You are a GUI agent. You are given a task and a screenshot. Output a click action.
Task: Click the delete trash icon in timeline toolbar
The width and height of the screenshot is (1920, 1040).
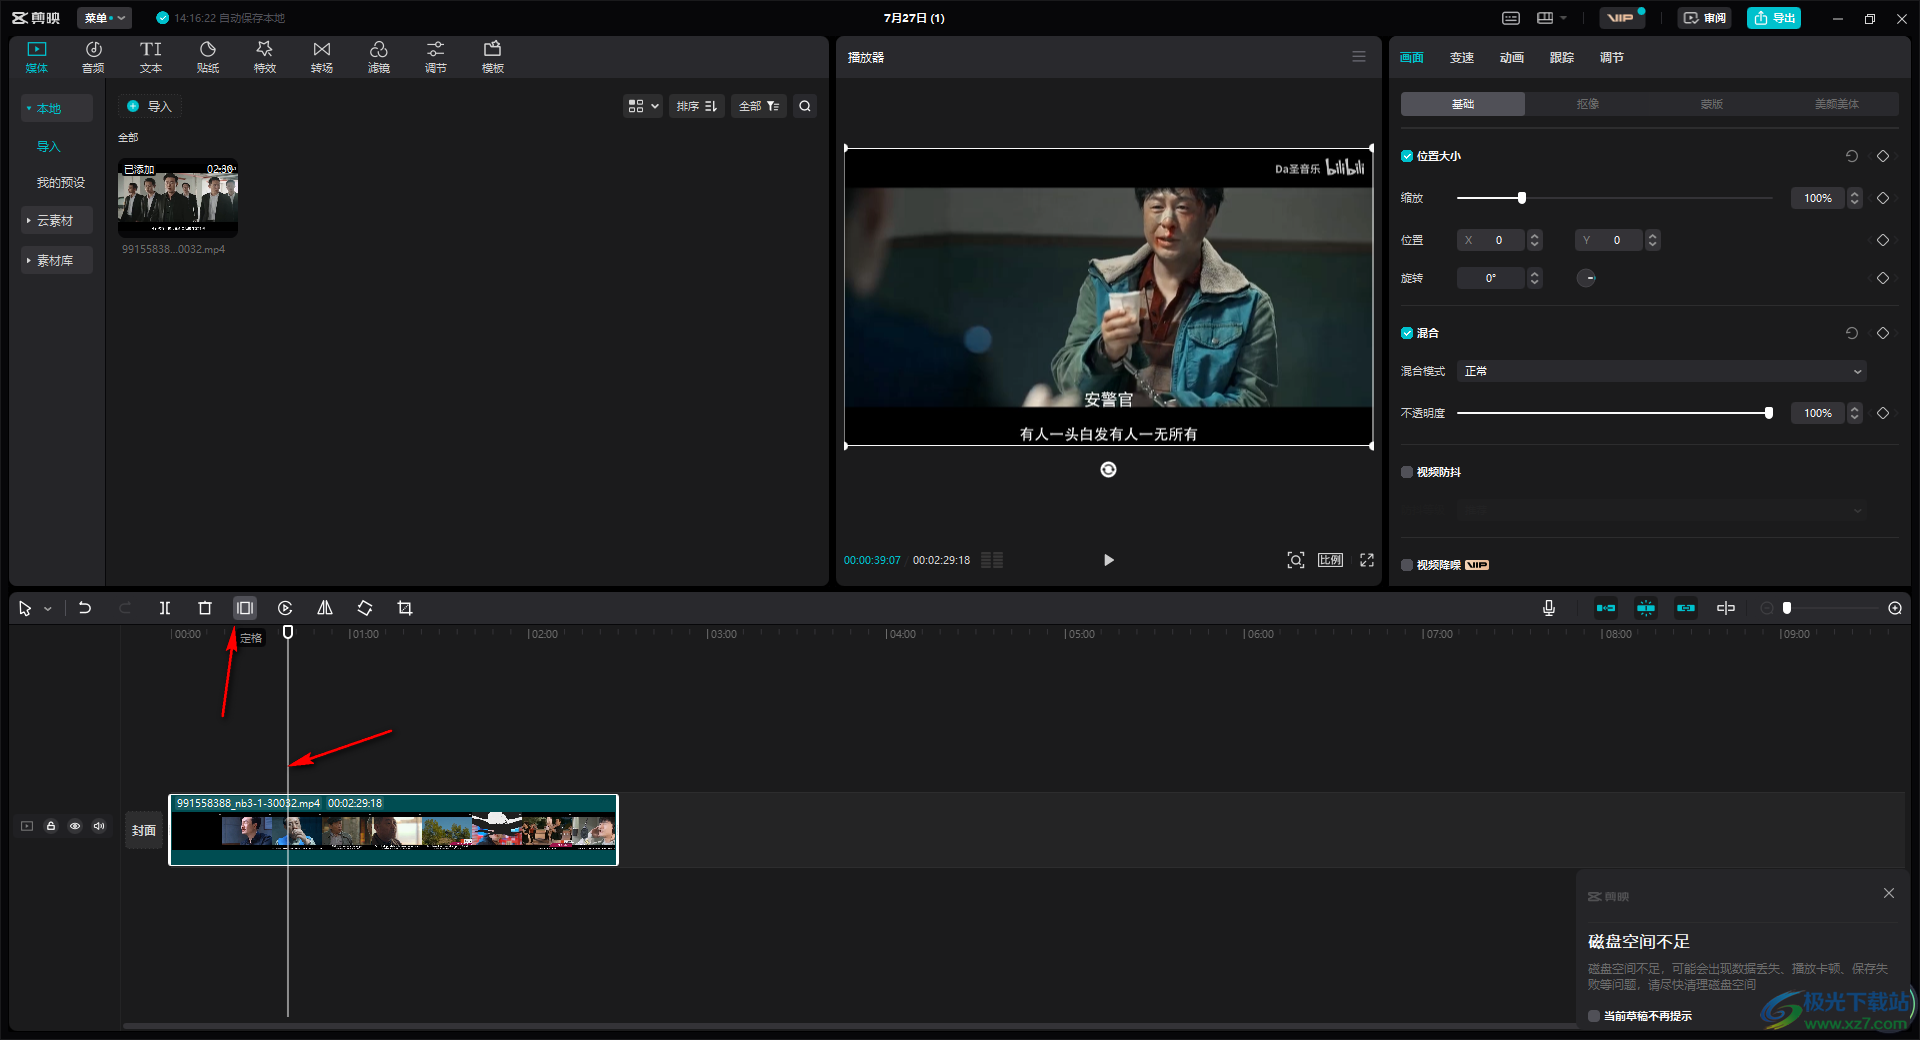[x=205, y=608]
